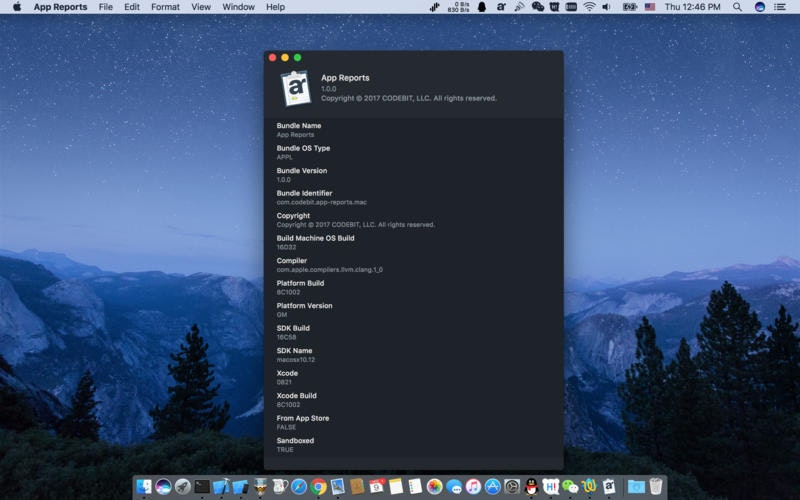800x500 pixels.
Task: Click the Bundle Identifier value text
Action: pos(321,202)
